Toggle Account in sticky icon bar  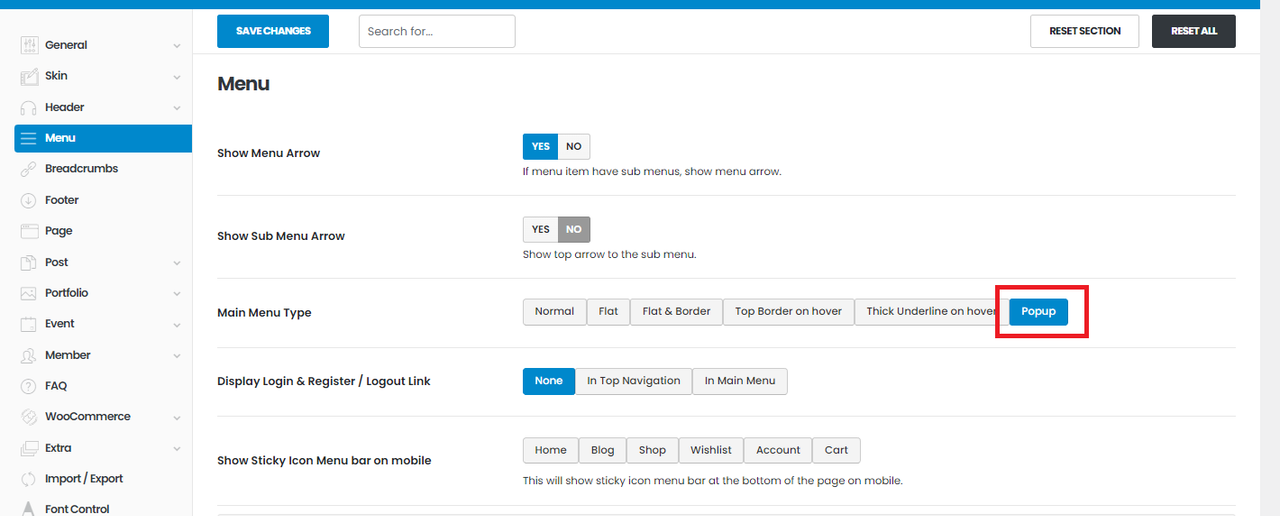pyautogui.click(x=778, y=450)
